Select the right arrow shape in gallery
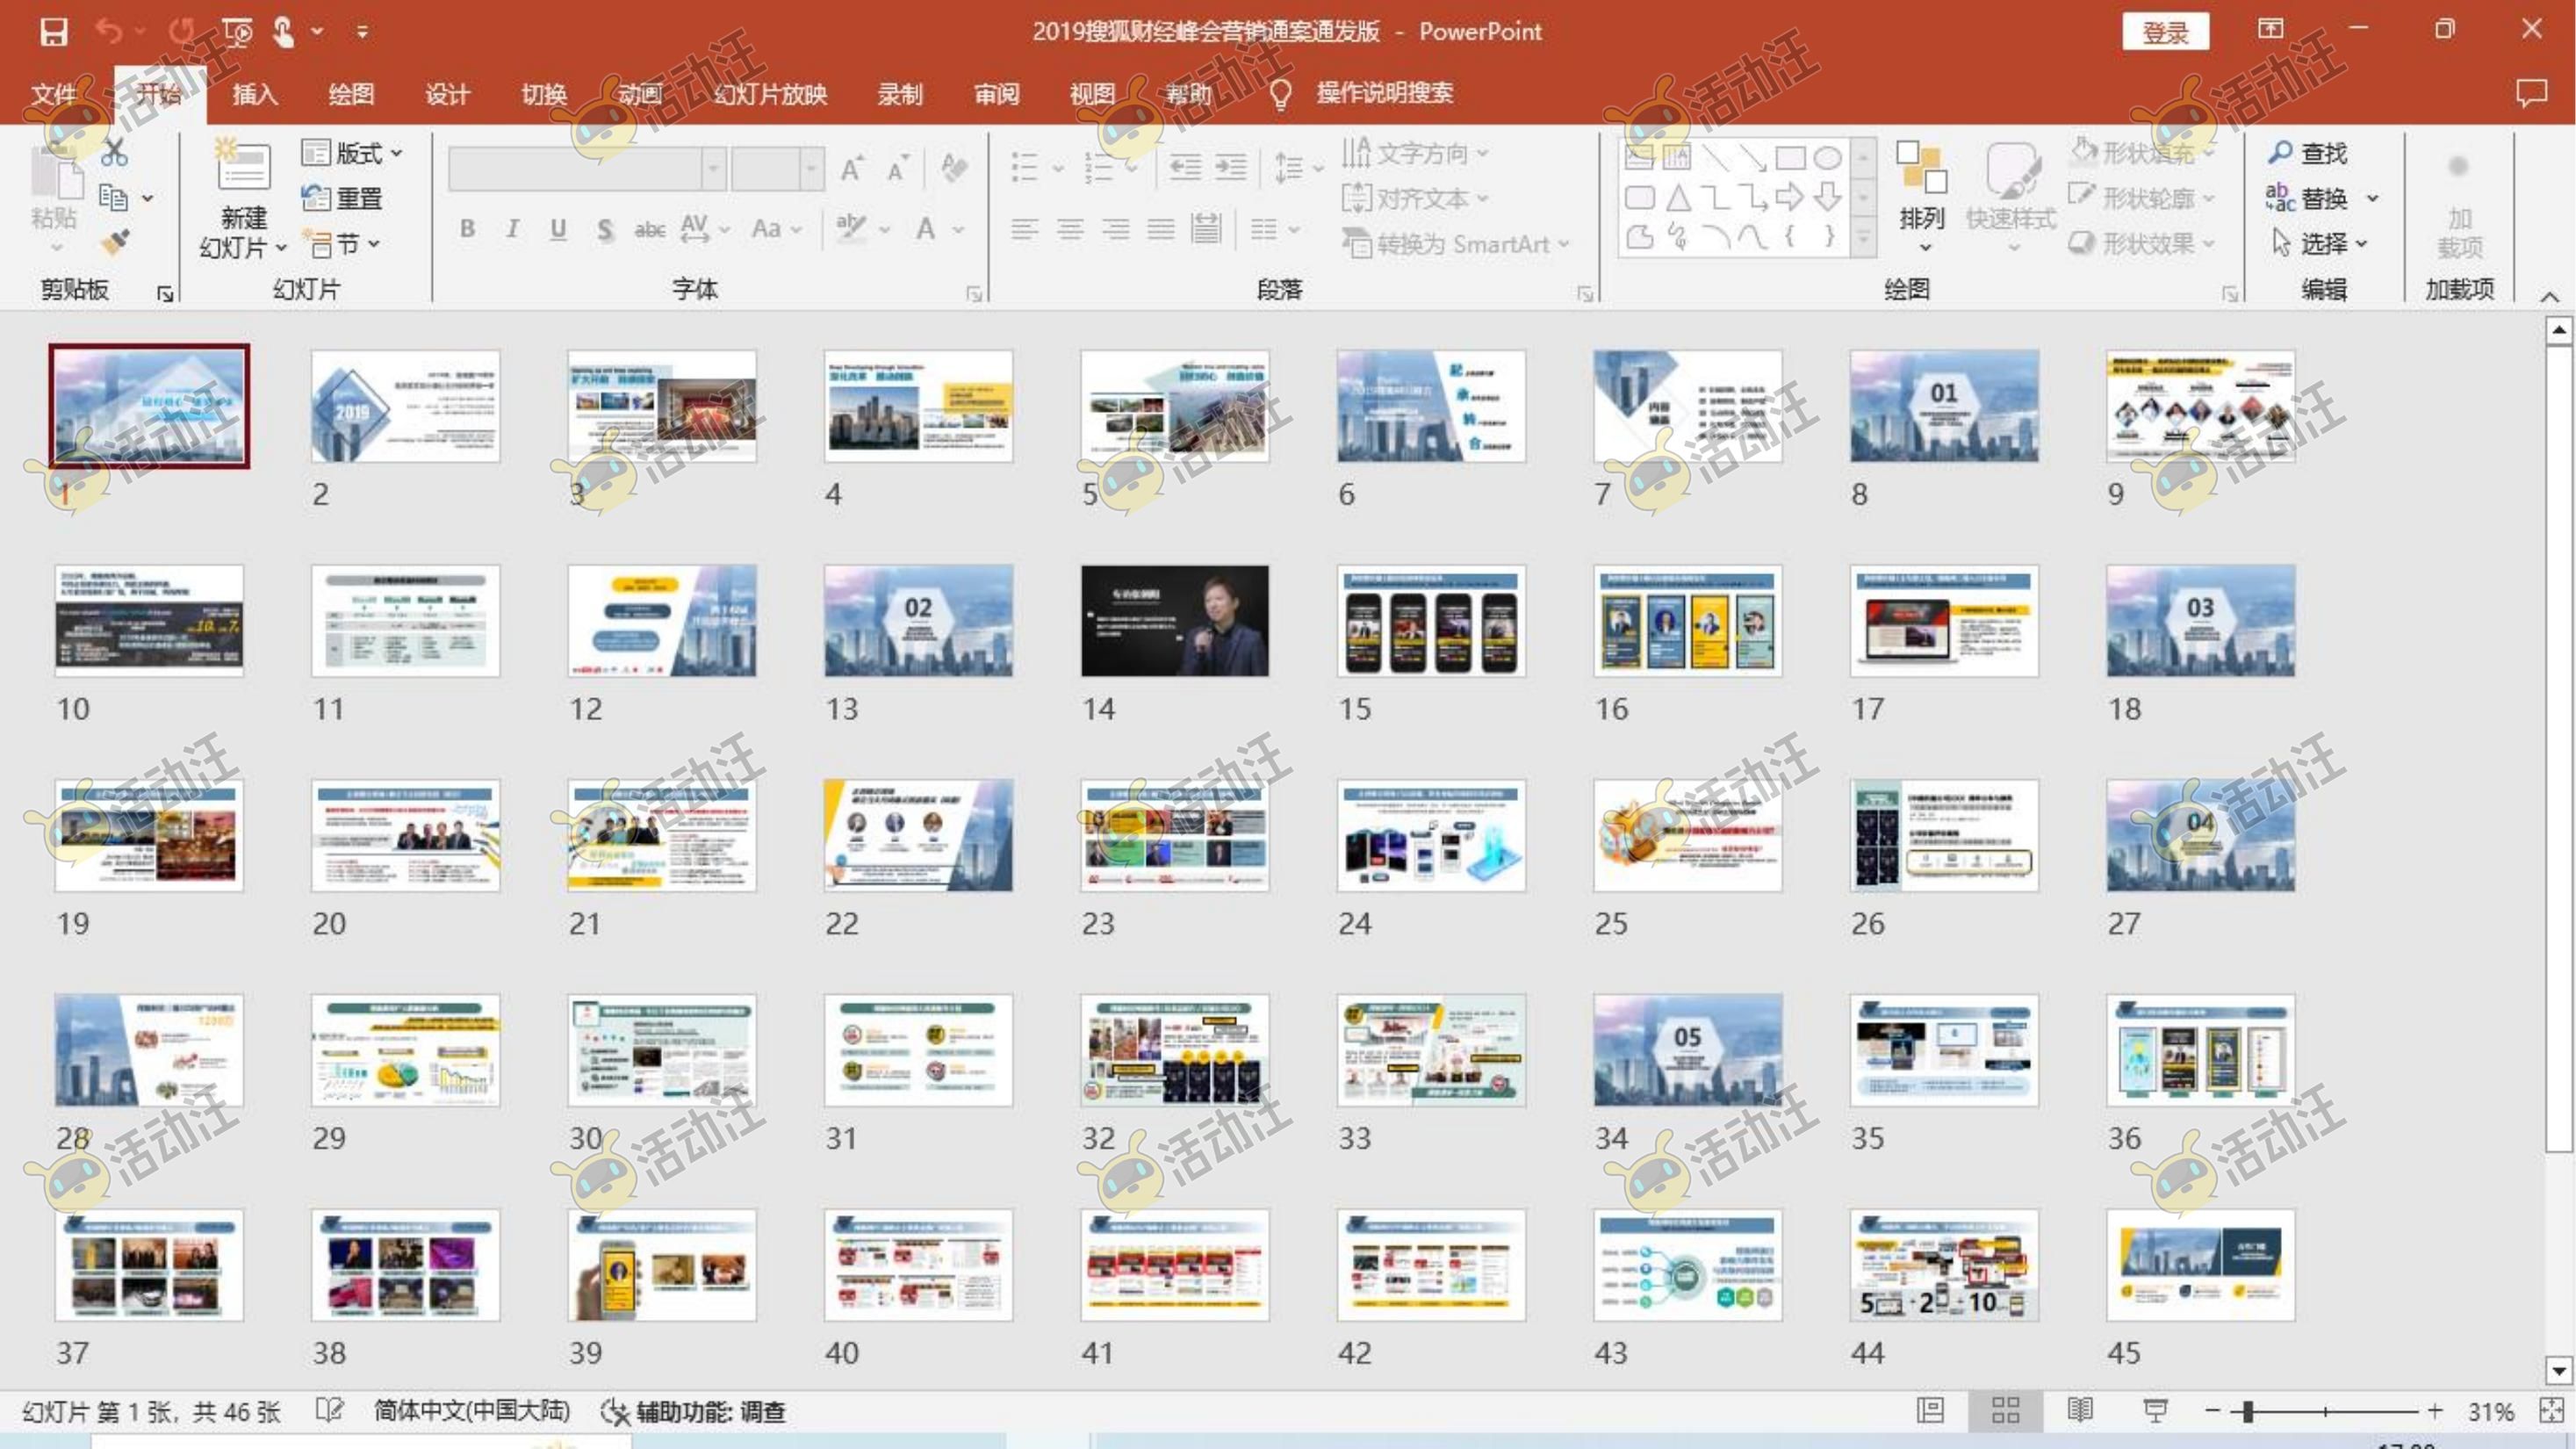The image size is (2576, 1449). [1790, 197]
